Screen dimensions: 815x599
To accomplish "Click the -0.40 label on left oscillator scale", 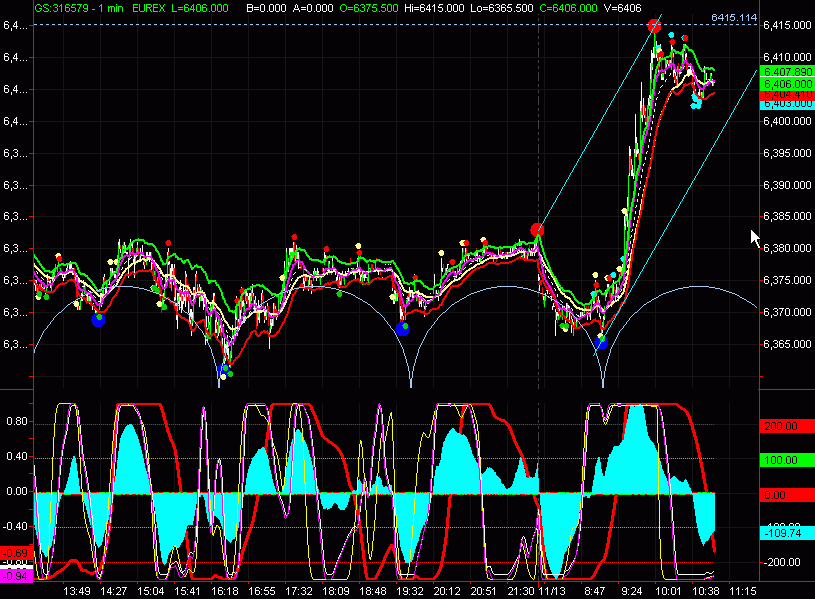I will tap(15, 526).
